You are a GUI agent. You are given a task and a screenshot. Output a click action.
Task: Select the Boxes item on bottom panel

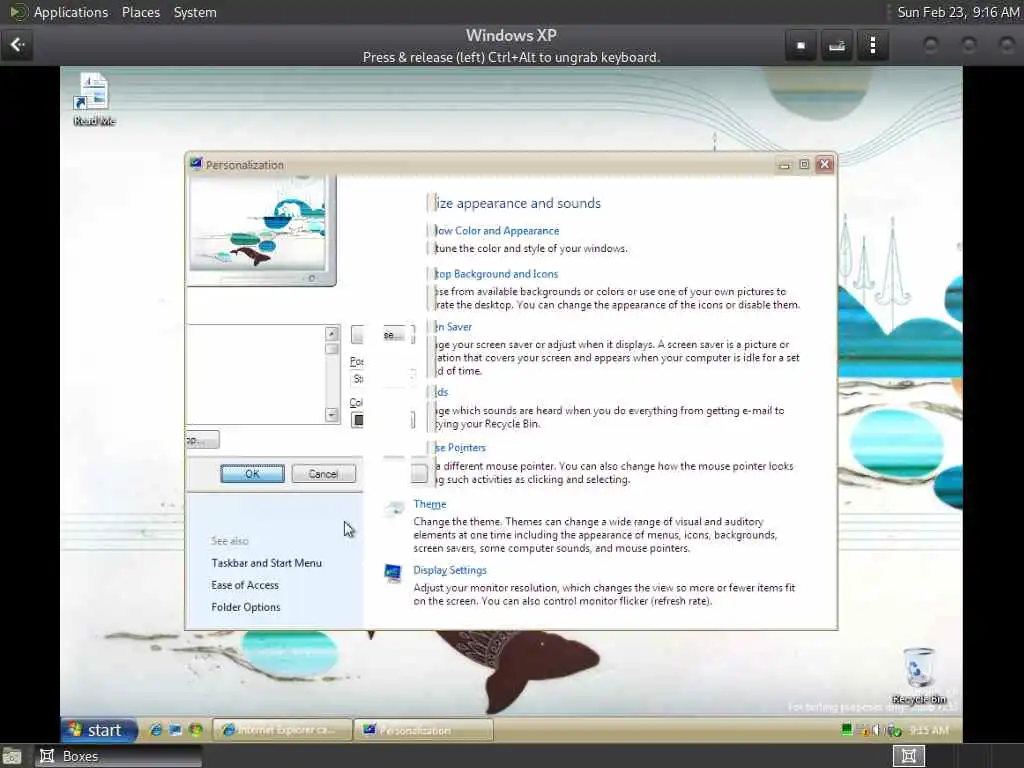coord(118,756)
